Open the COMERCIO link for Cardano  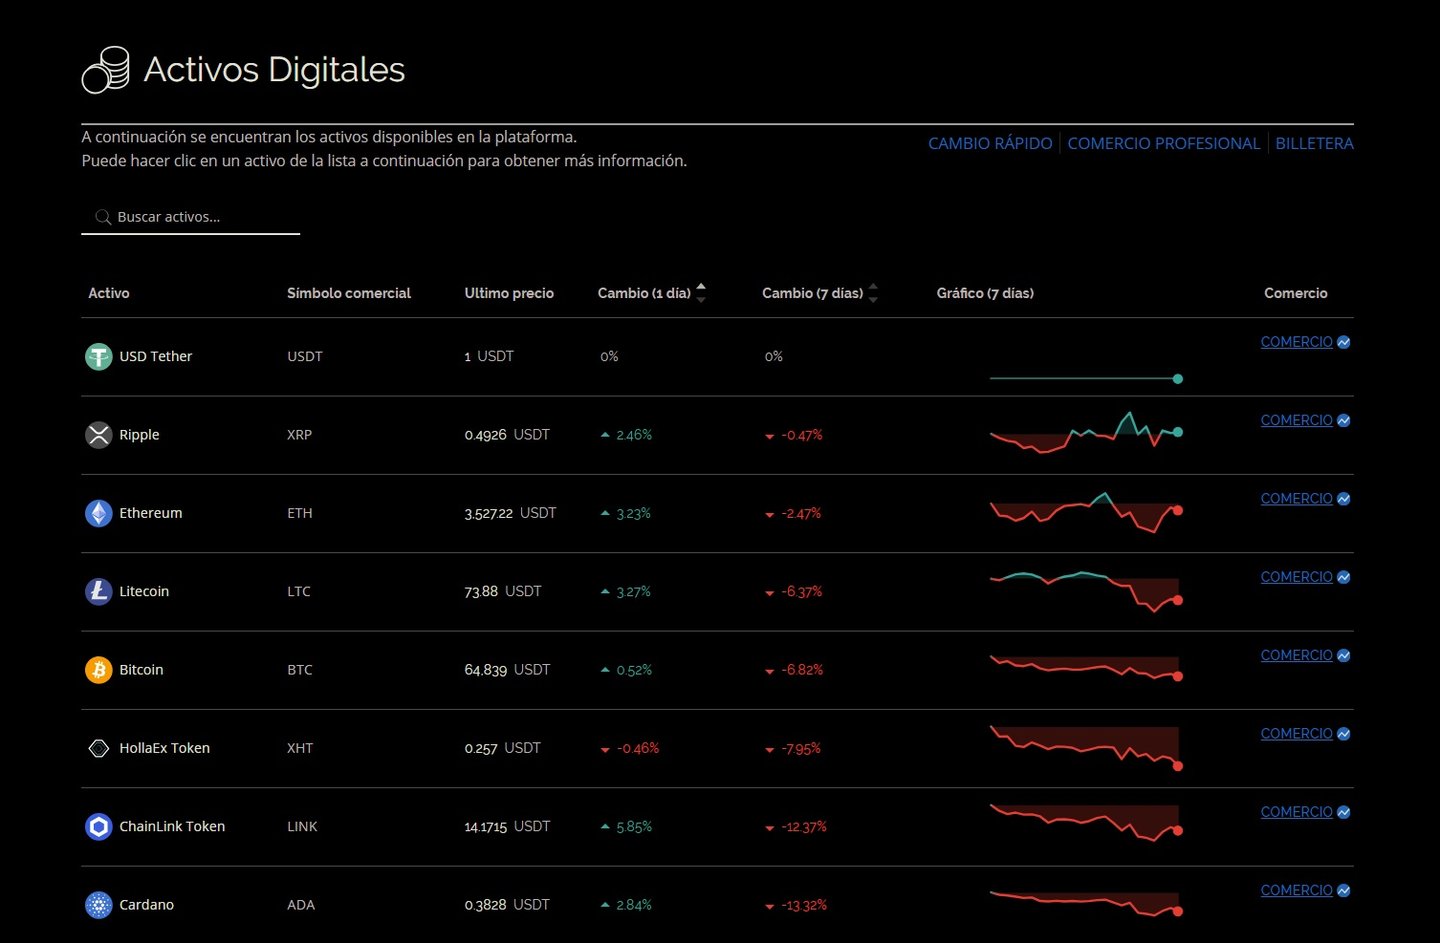tap(1296, 890)
